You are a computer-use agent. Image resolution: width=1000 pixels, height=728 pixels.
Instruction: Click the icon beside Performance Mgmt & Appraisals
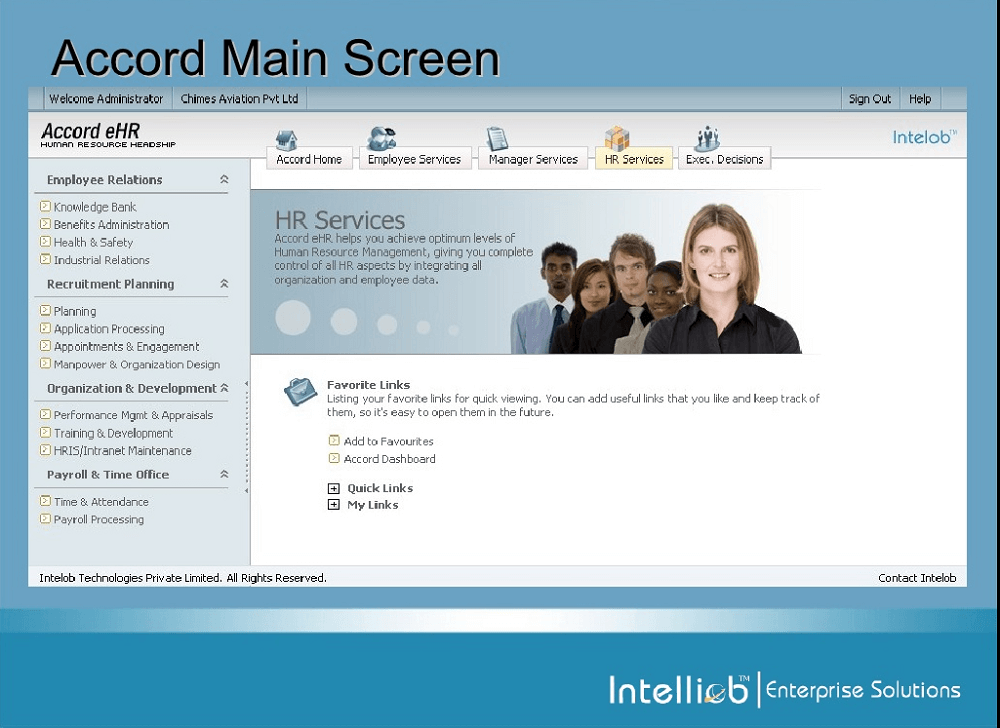pyautogui.click(x=45, y=414)
